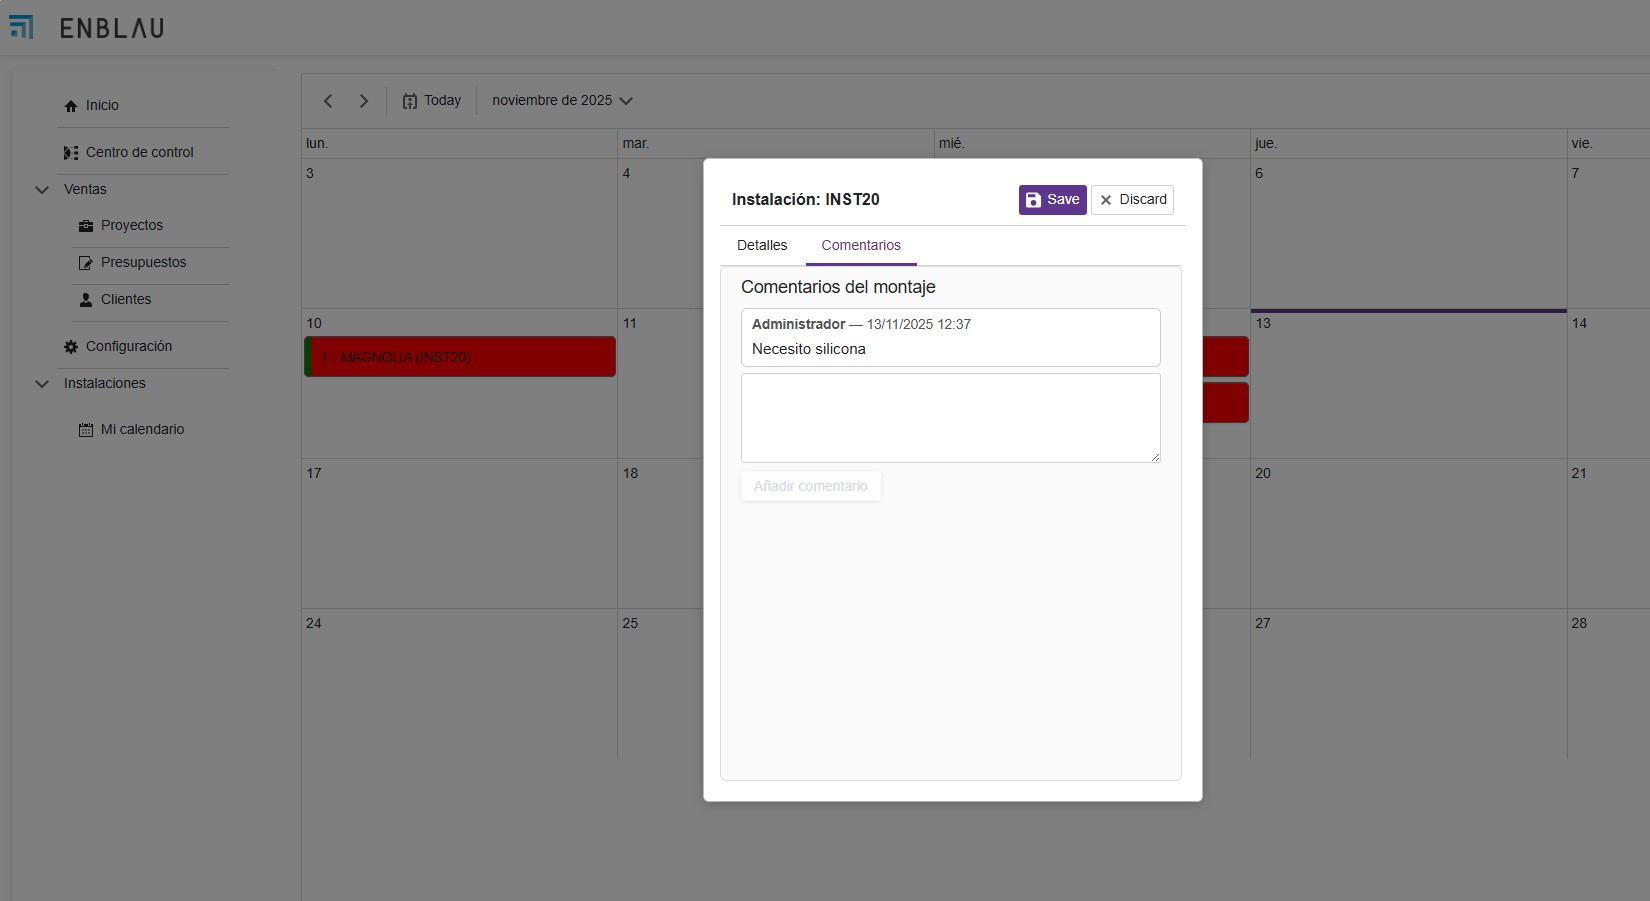The width and height of the screenshot is (1650, 901).
Task: Go to next month arrow
Action: [x=364, y=101]
